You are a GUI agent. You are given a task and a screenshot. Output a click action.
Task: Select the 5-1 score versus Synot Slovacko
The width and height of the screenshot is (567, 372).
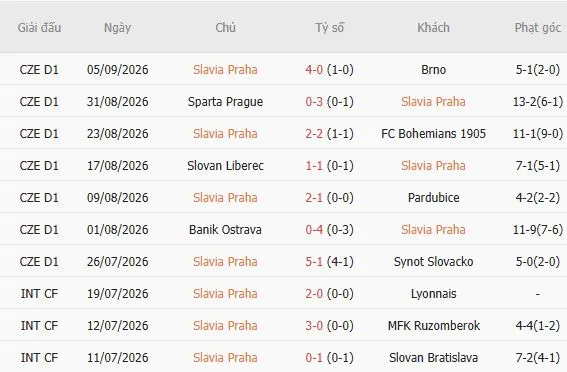[x=314, y=261]
